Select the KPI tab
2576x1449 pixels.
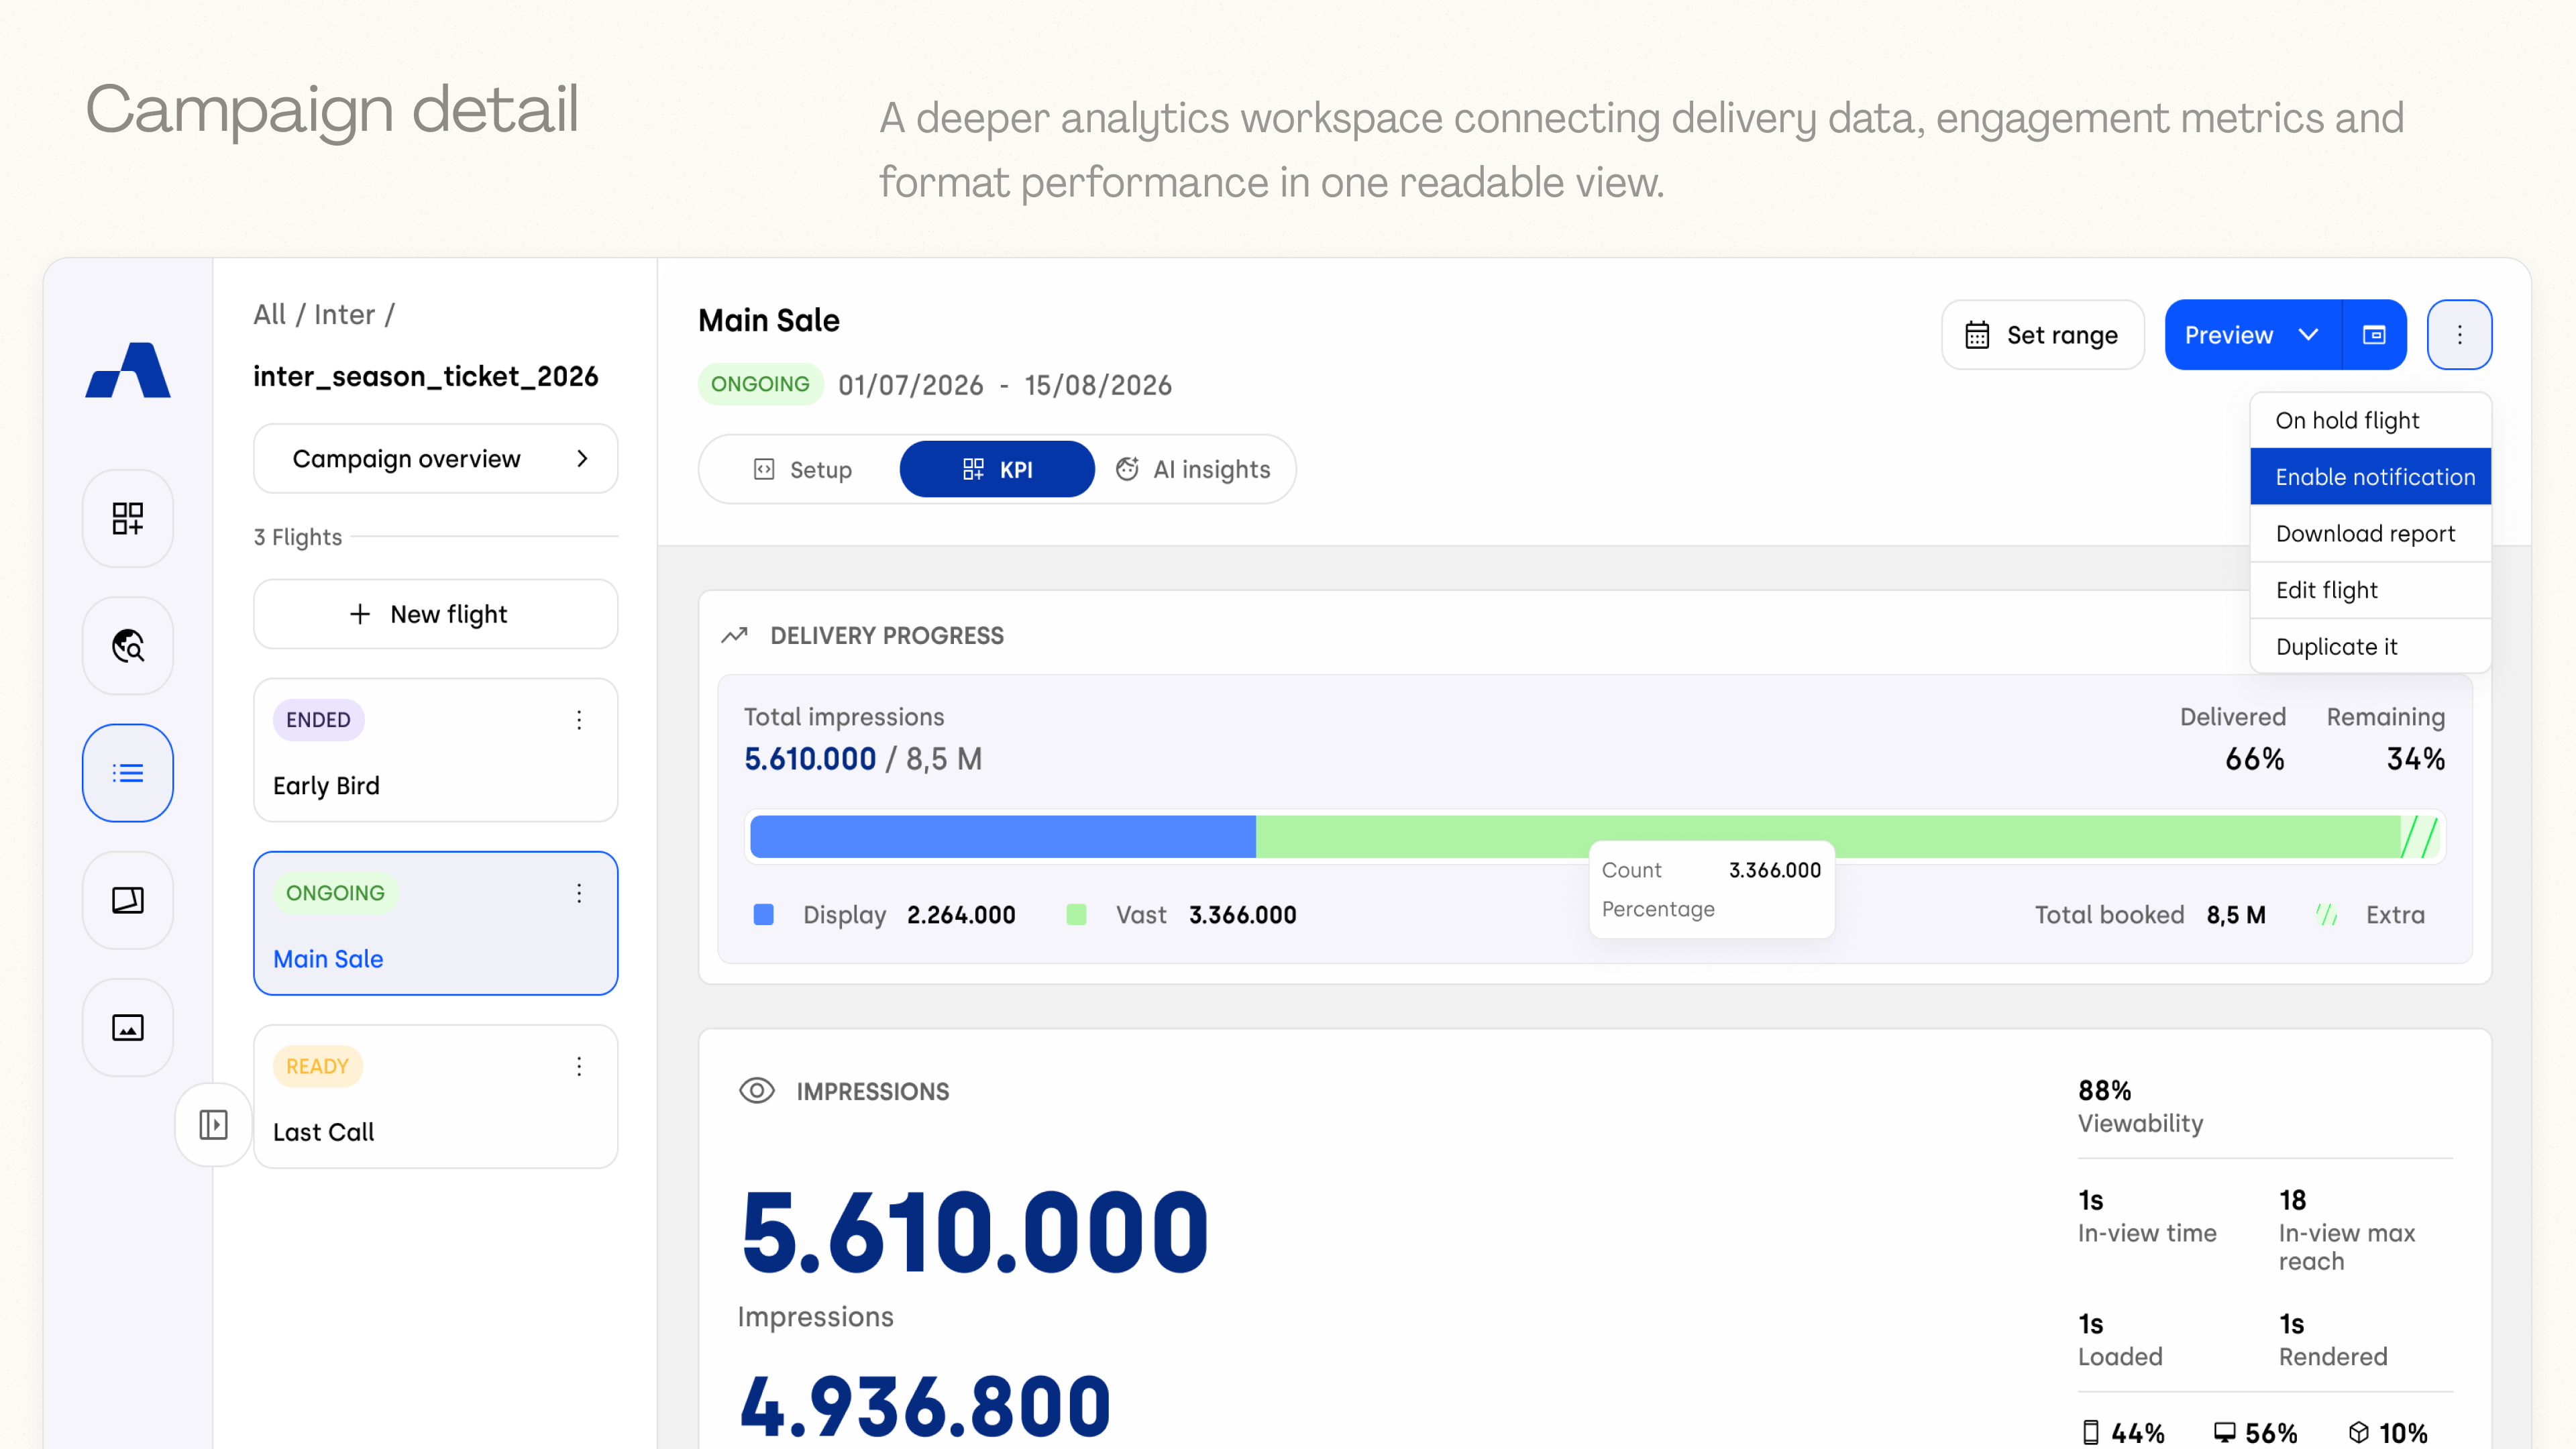pyautogui.click(x=997, y=469)
